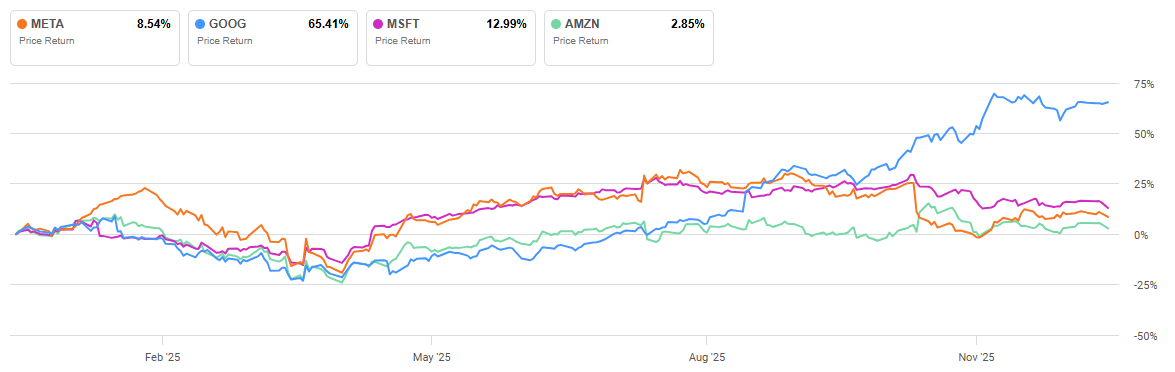Click the magenta MSFT legend dot

coord(379,24)
